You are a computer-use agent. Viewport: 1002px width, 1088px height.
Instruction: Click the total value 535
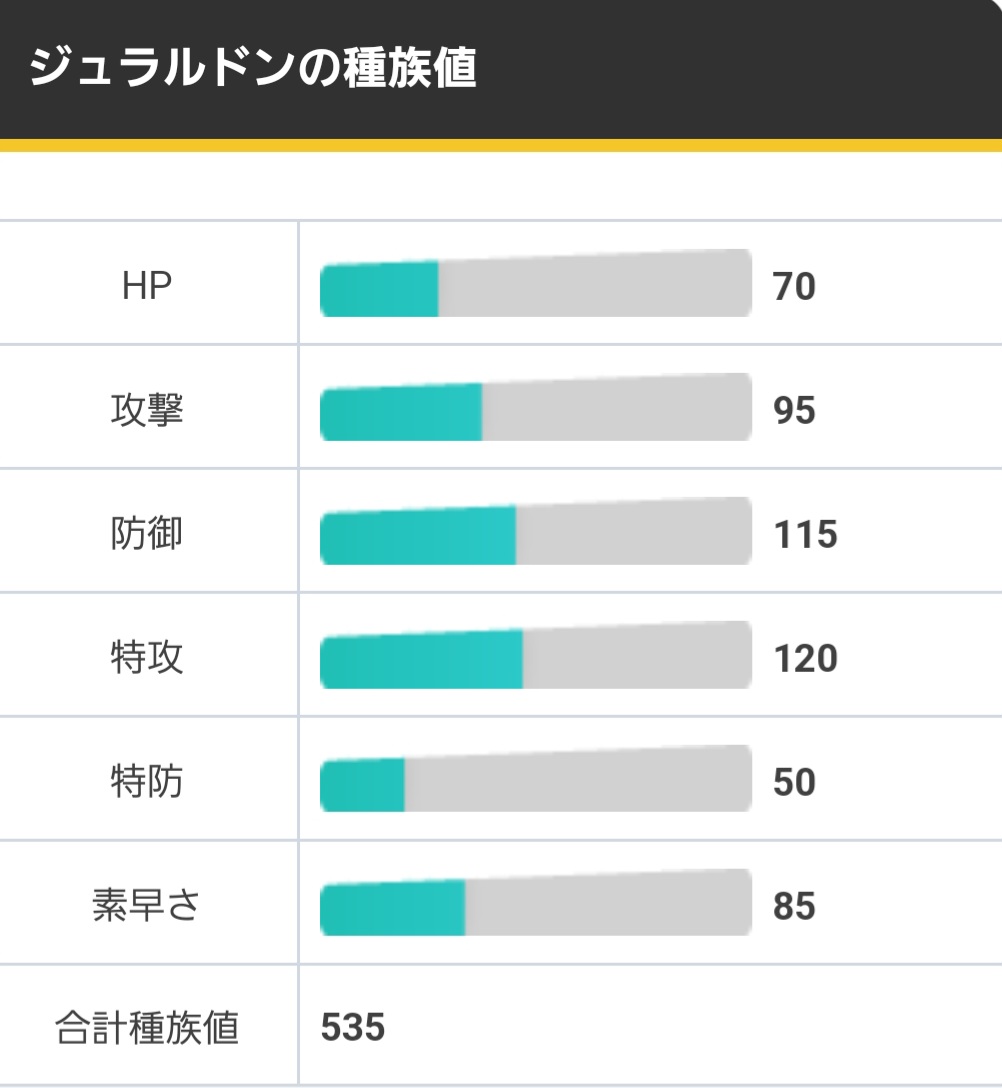point(353,1027)
